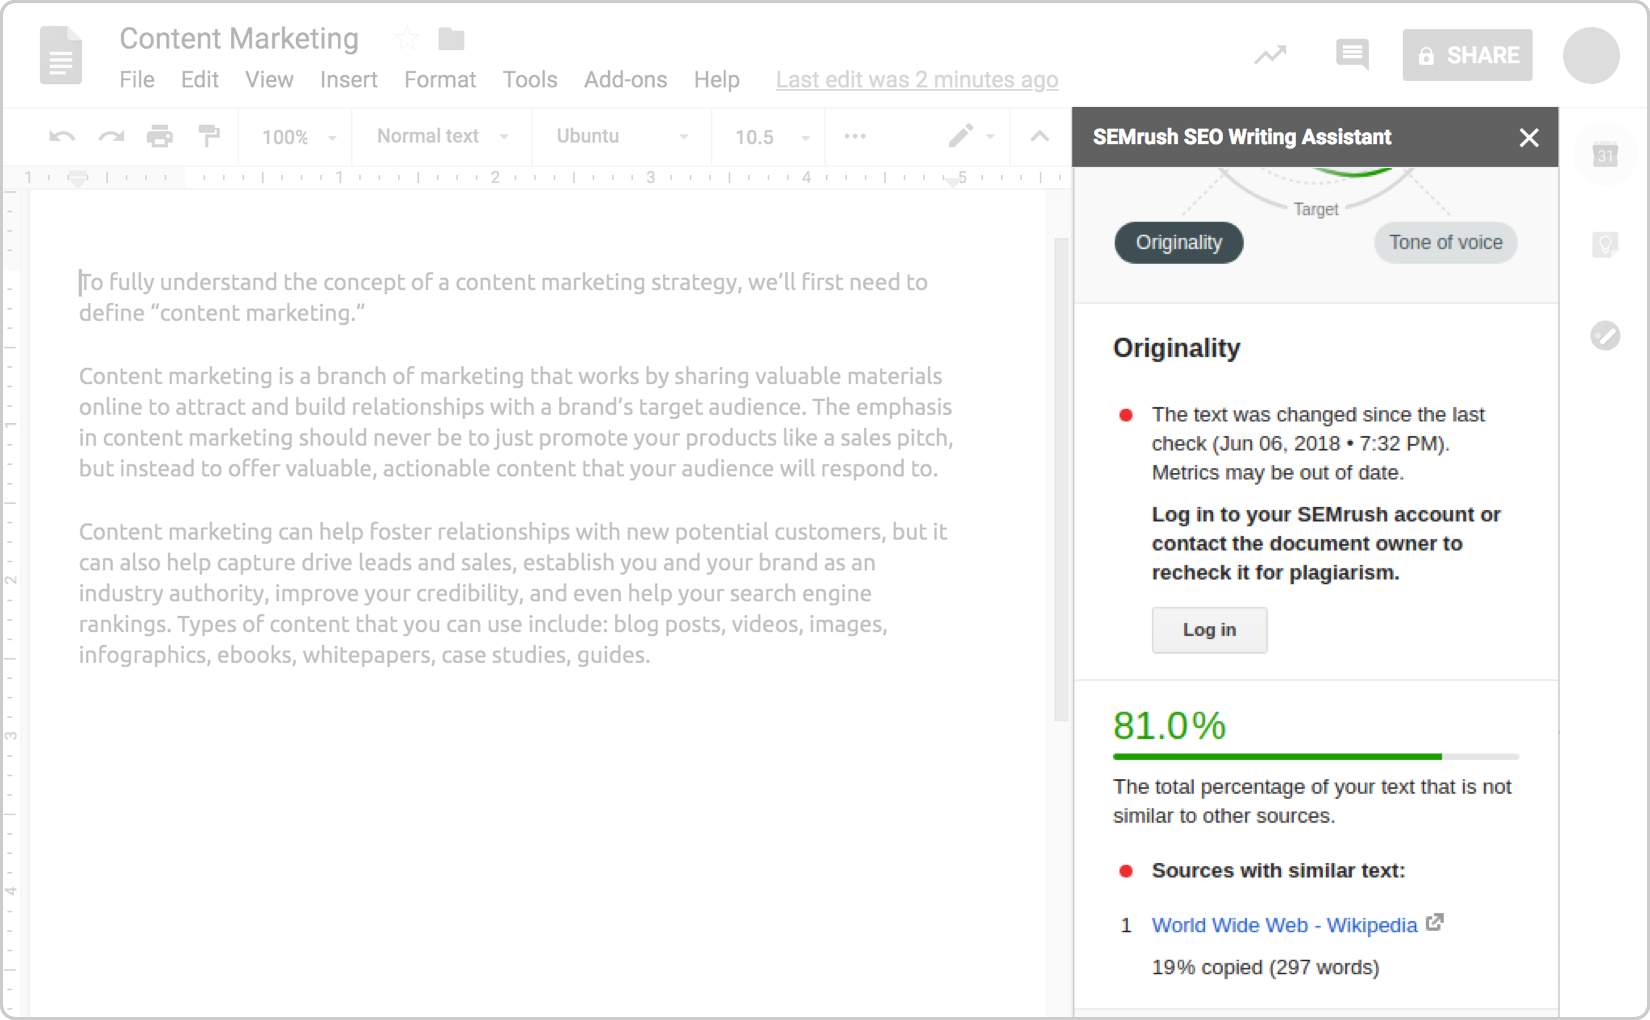Open the Tools menu
The image size is (1650, 1020).
coord(530,80)
